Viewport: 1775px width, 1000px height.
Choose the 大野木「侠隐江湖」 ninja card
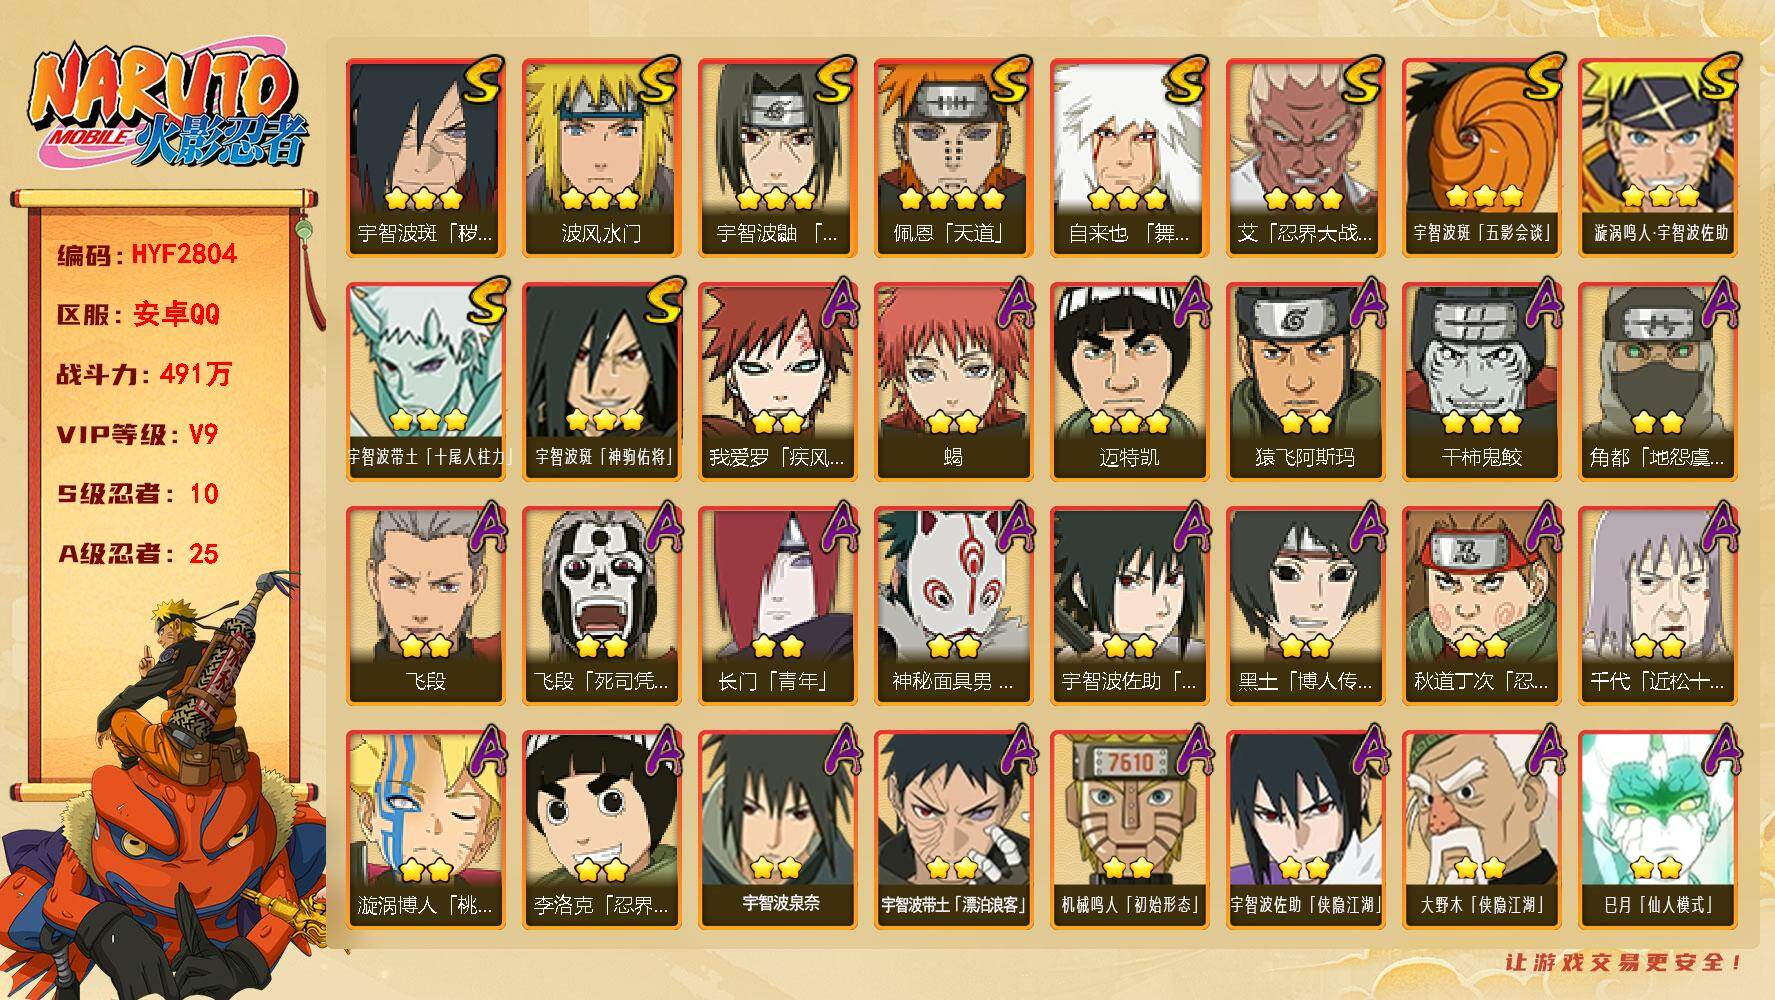coord(1481,830)
